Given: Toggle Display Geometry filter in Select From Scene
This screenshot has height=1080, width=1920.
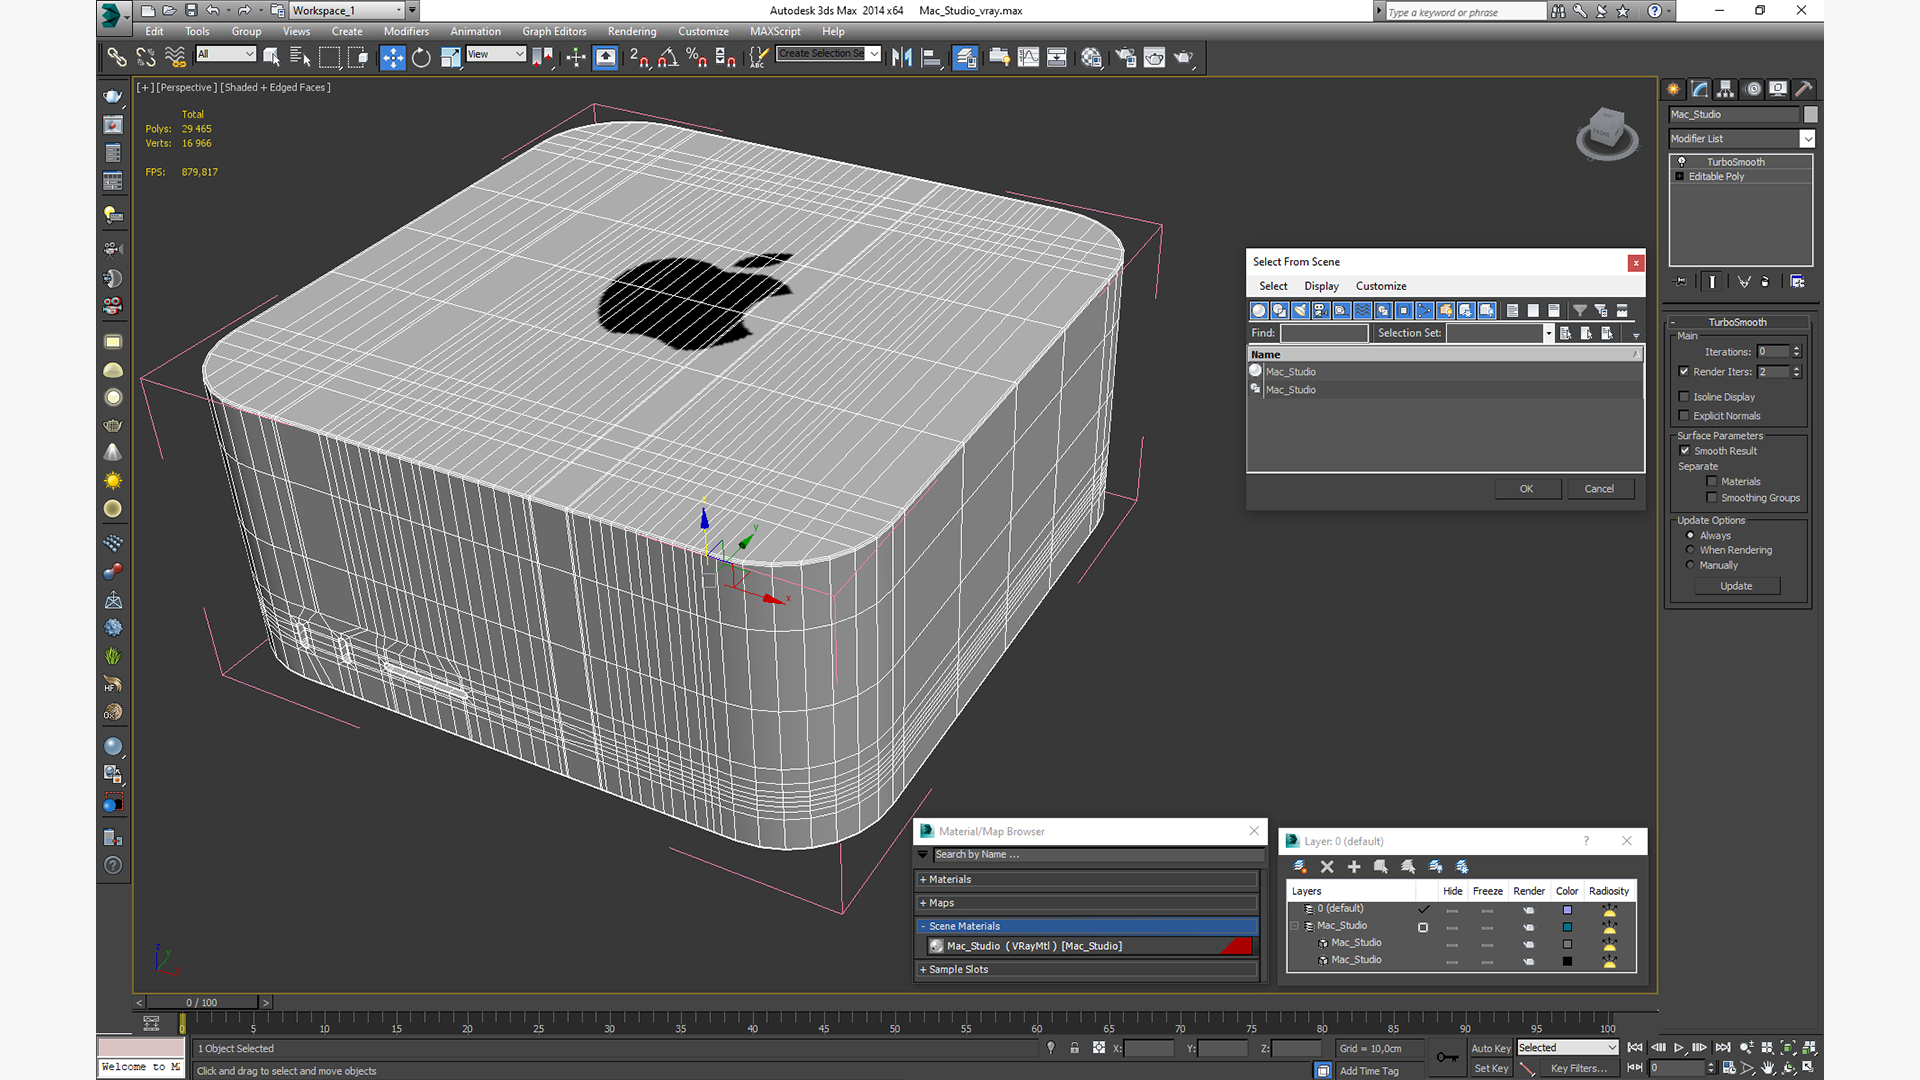Looking at the screenshot, I should (1259, 311).
